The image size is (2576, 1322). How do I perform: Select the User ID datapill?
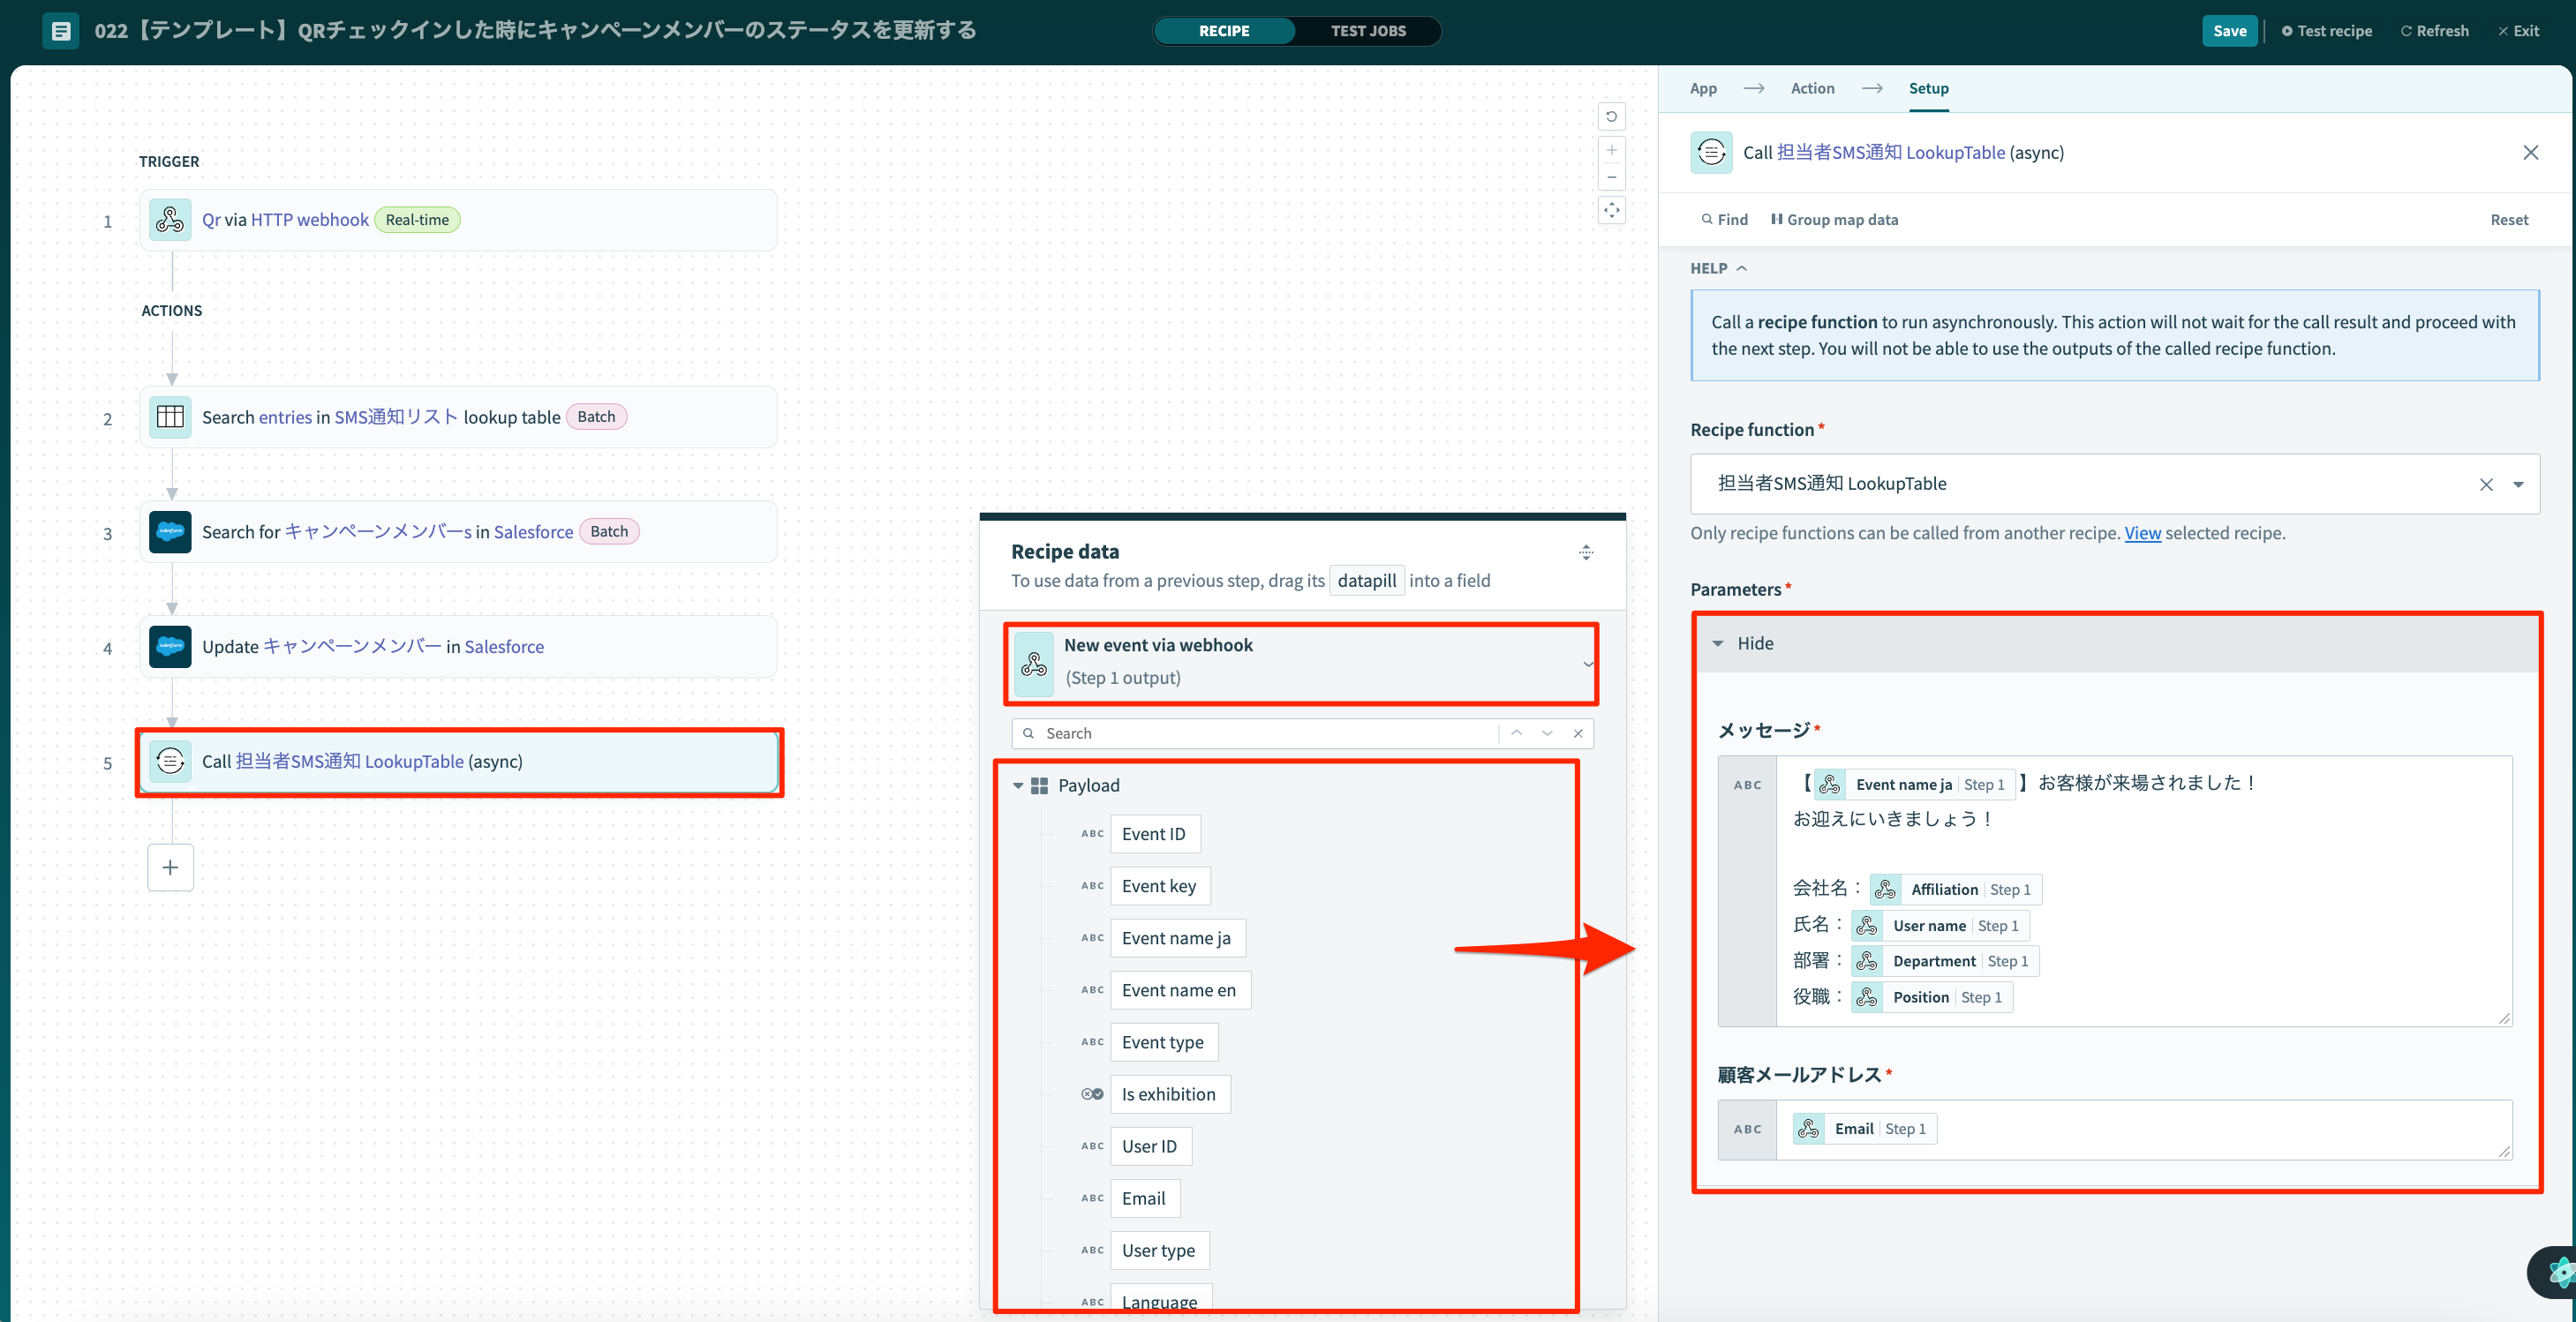(x=1150, y=1146)
